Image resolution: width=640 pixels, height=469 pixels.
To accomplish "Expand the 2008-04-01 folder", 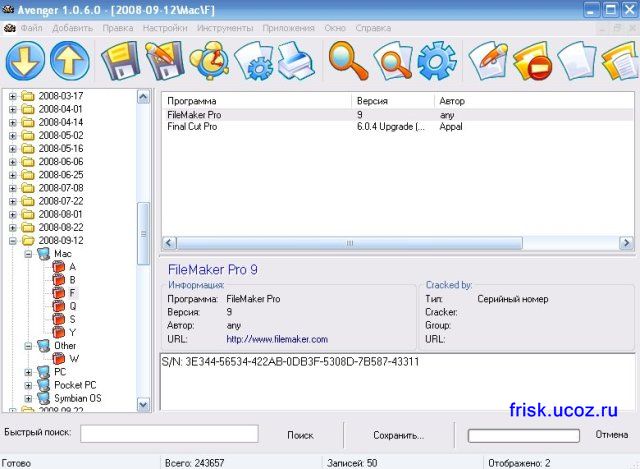I will (13, 109).
